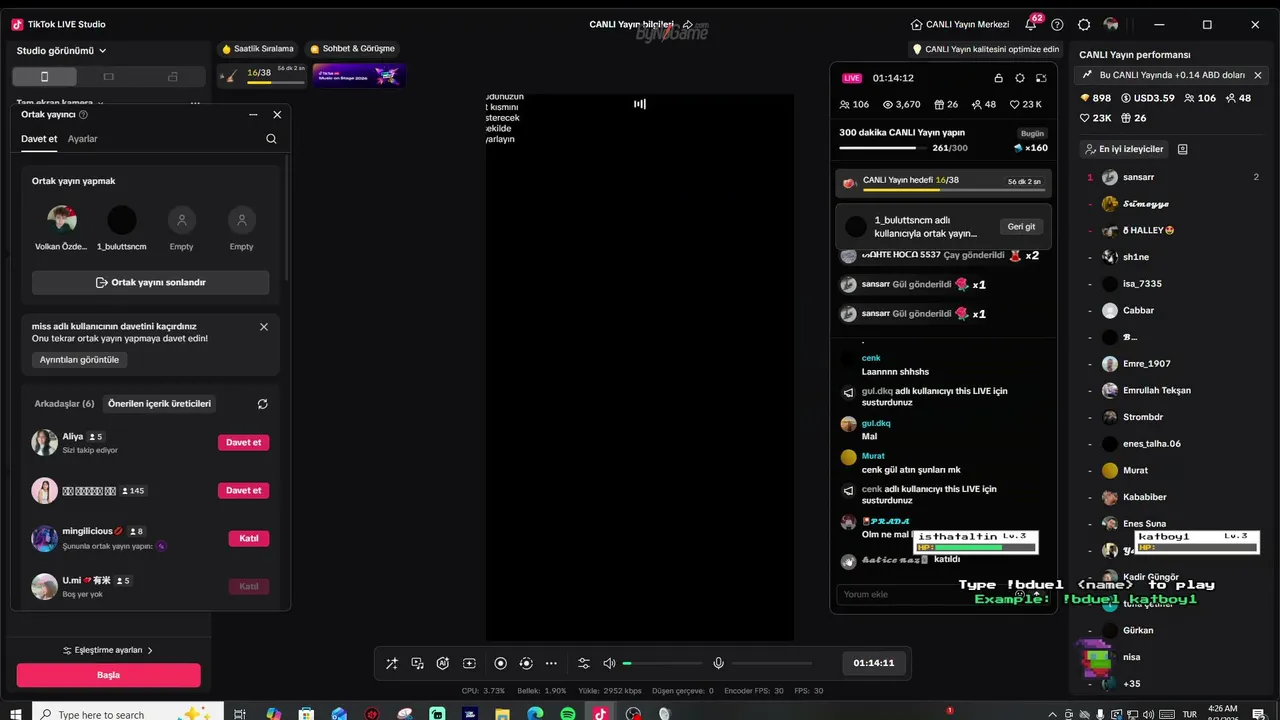Viewport: 1280px width, 720px height.
Task: Search co-hosts with the magnifier icon
Action: point(271,139)
